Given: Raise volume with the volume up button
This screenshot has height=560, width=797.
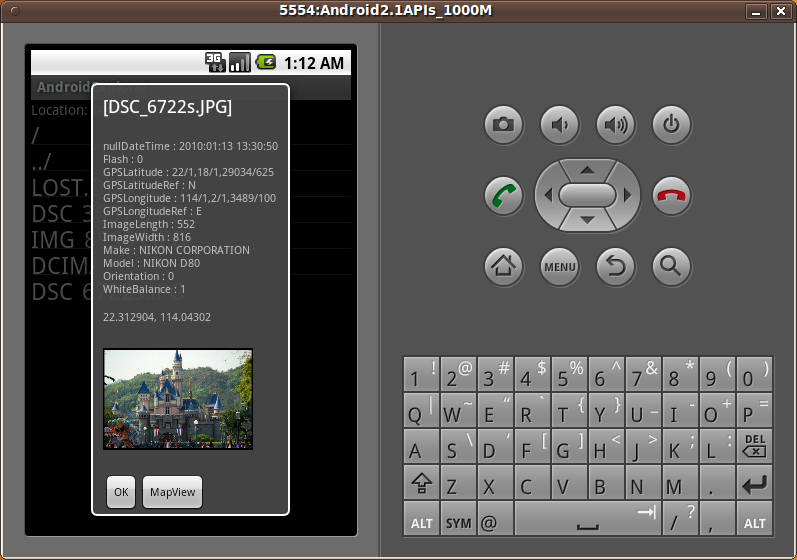Looking at the screenshot, I should click(x=615, y=125).
